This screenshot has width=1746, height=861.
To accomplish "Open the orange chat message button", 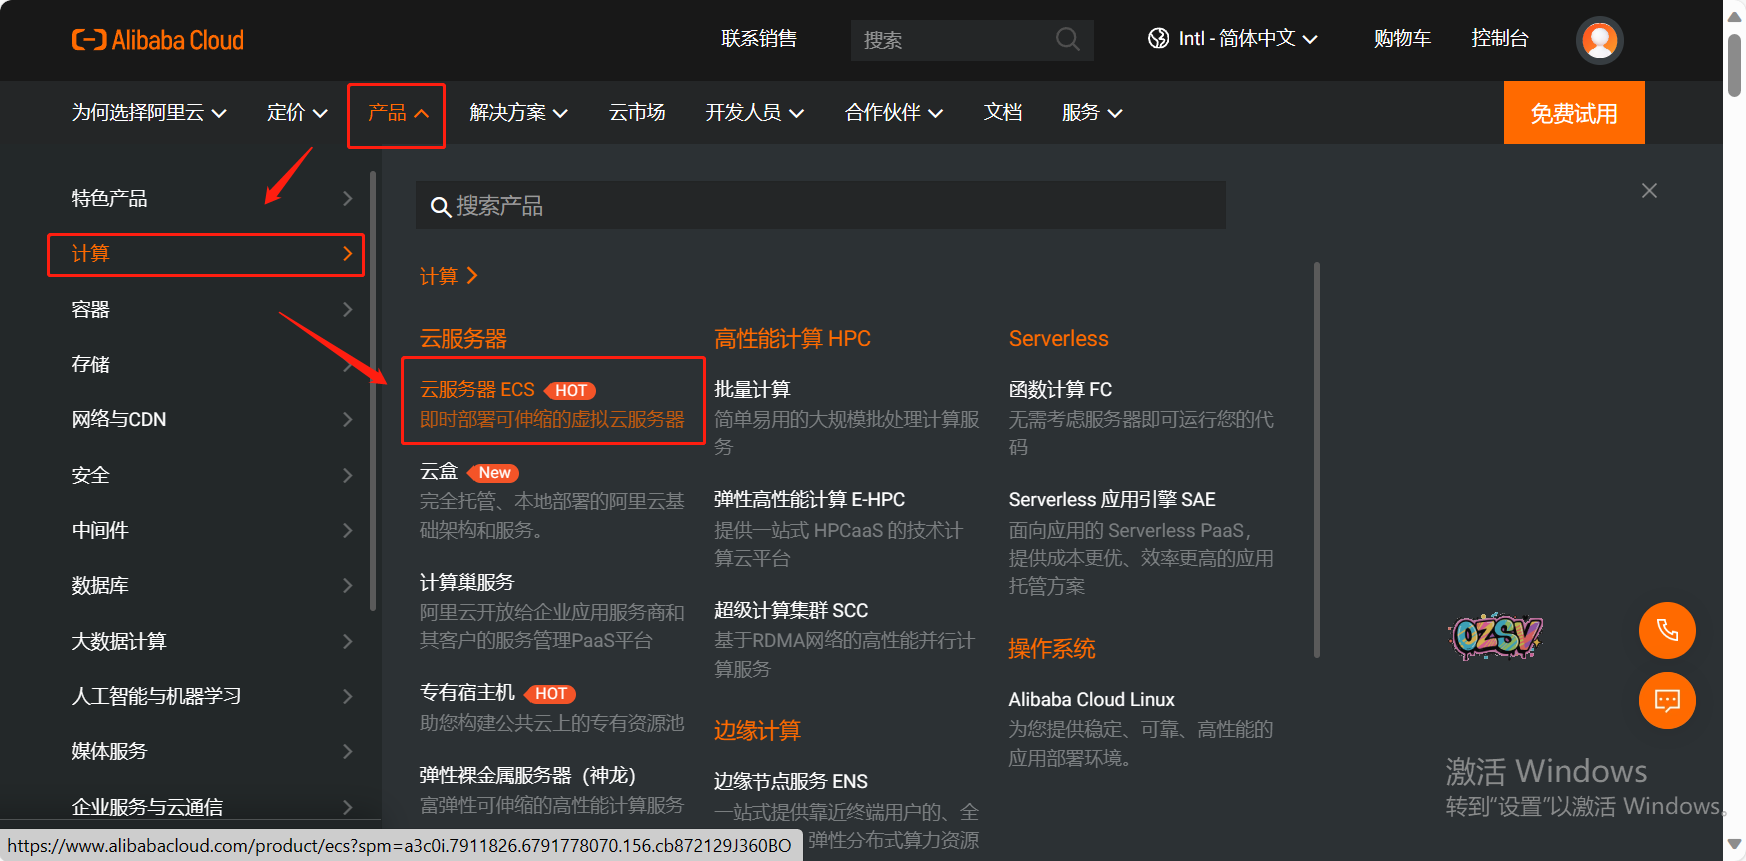I will 1666,700.
